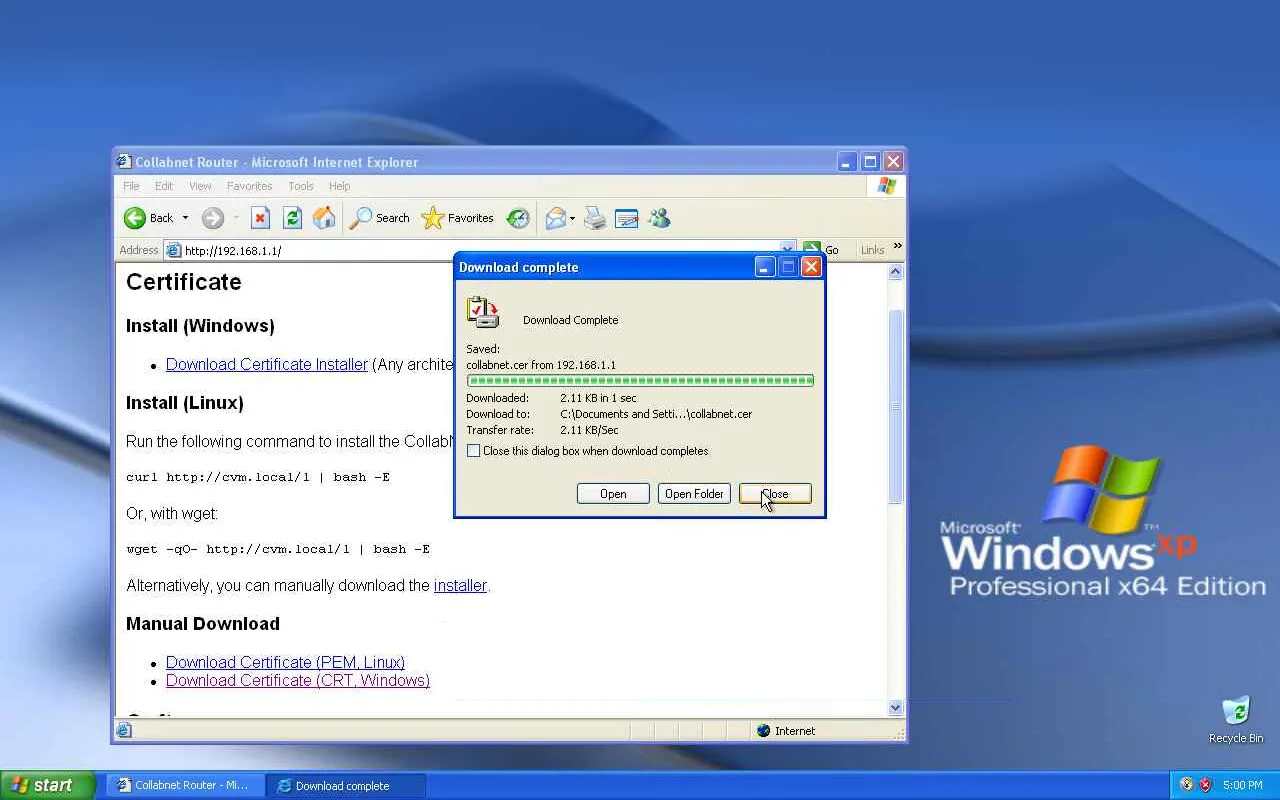The height and width of the screenshot is (800, 1280).
Task: Click the Open Folder button
Action: click(694, 494)
